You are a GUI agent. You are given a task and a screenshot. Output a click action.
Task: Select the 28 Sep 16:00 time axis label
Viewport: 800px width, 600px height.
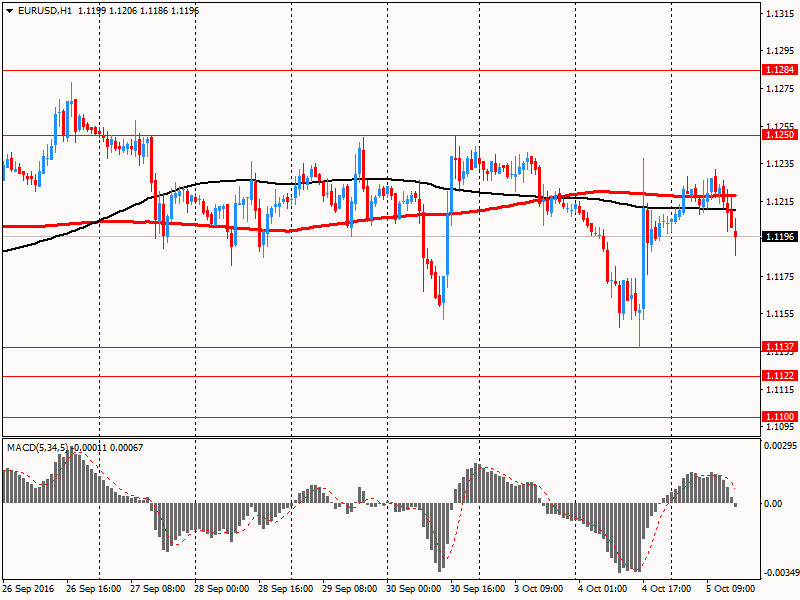(286, 589)
